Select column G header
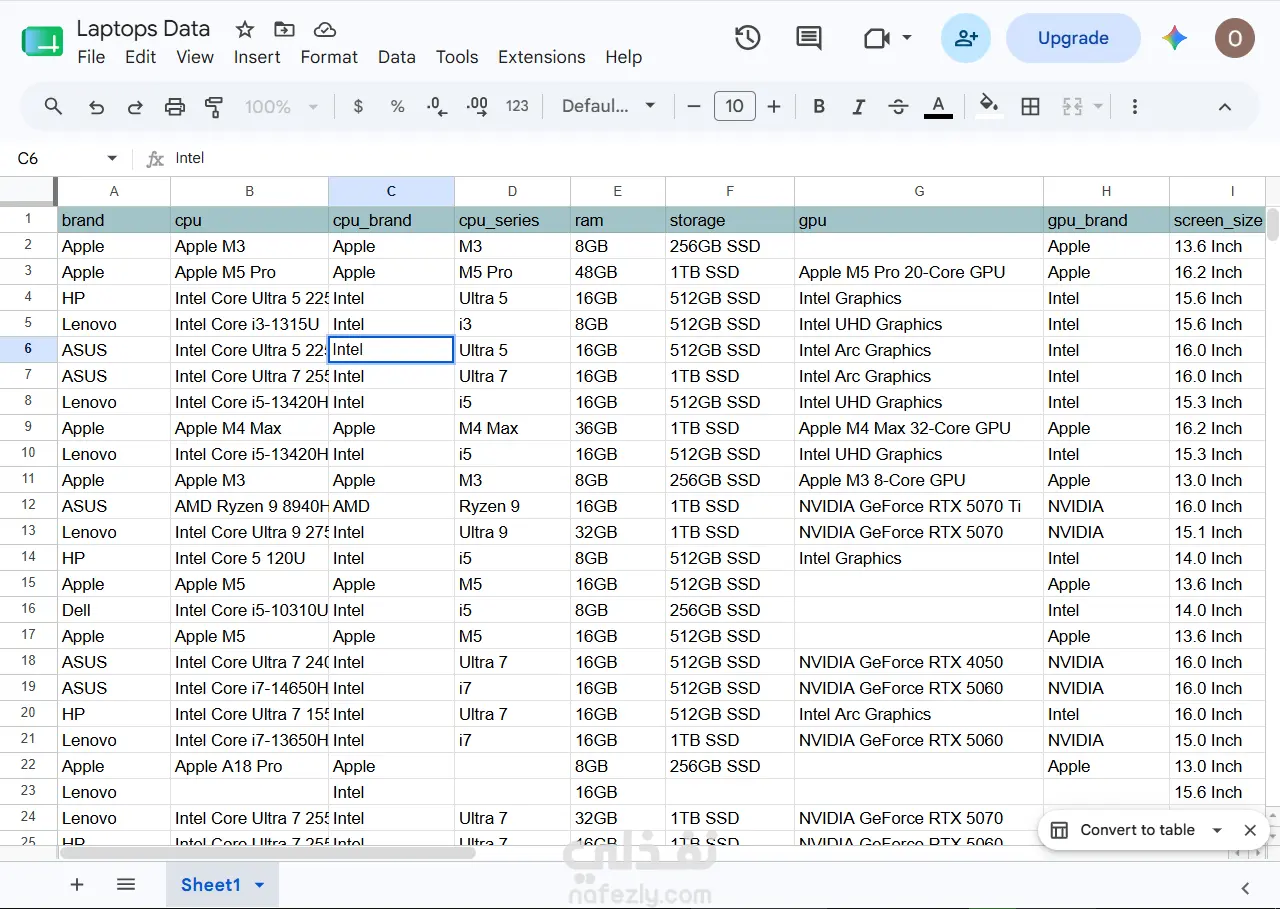1280x909 pixels. point(919,191)
